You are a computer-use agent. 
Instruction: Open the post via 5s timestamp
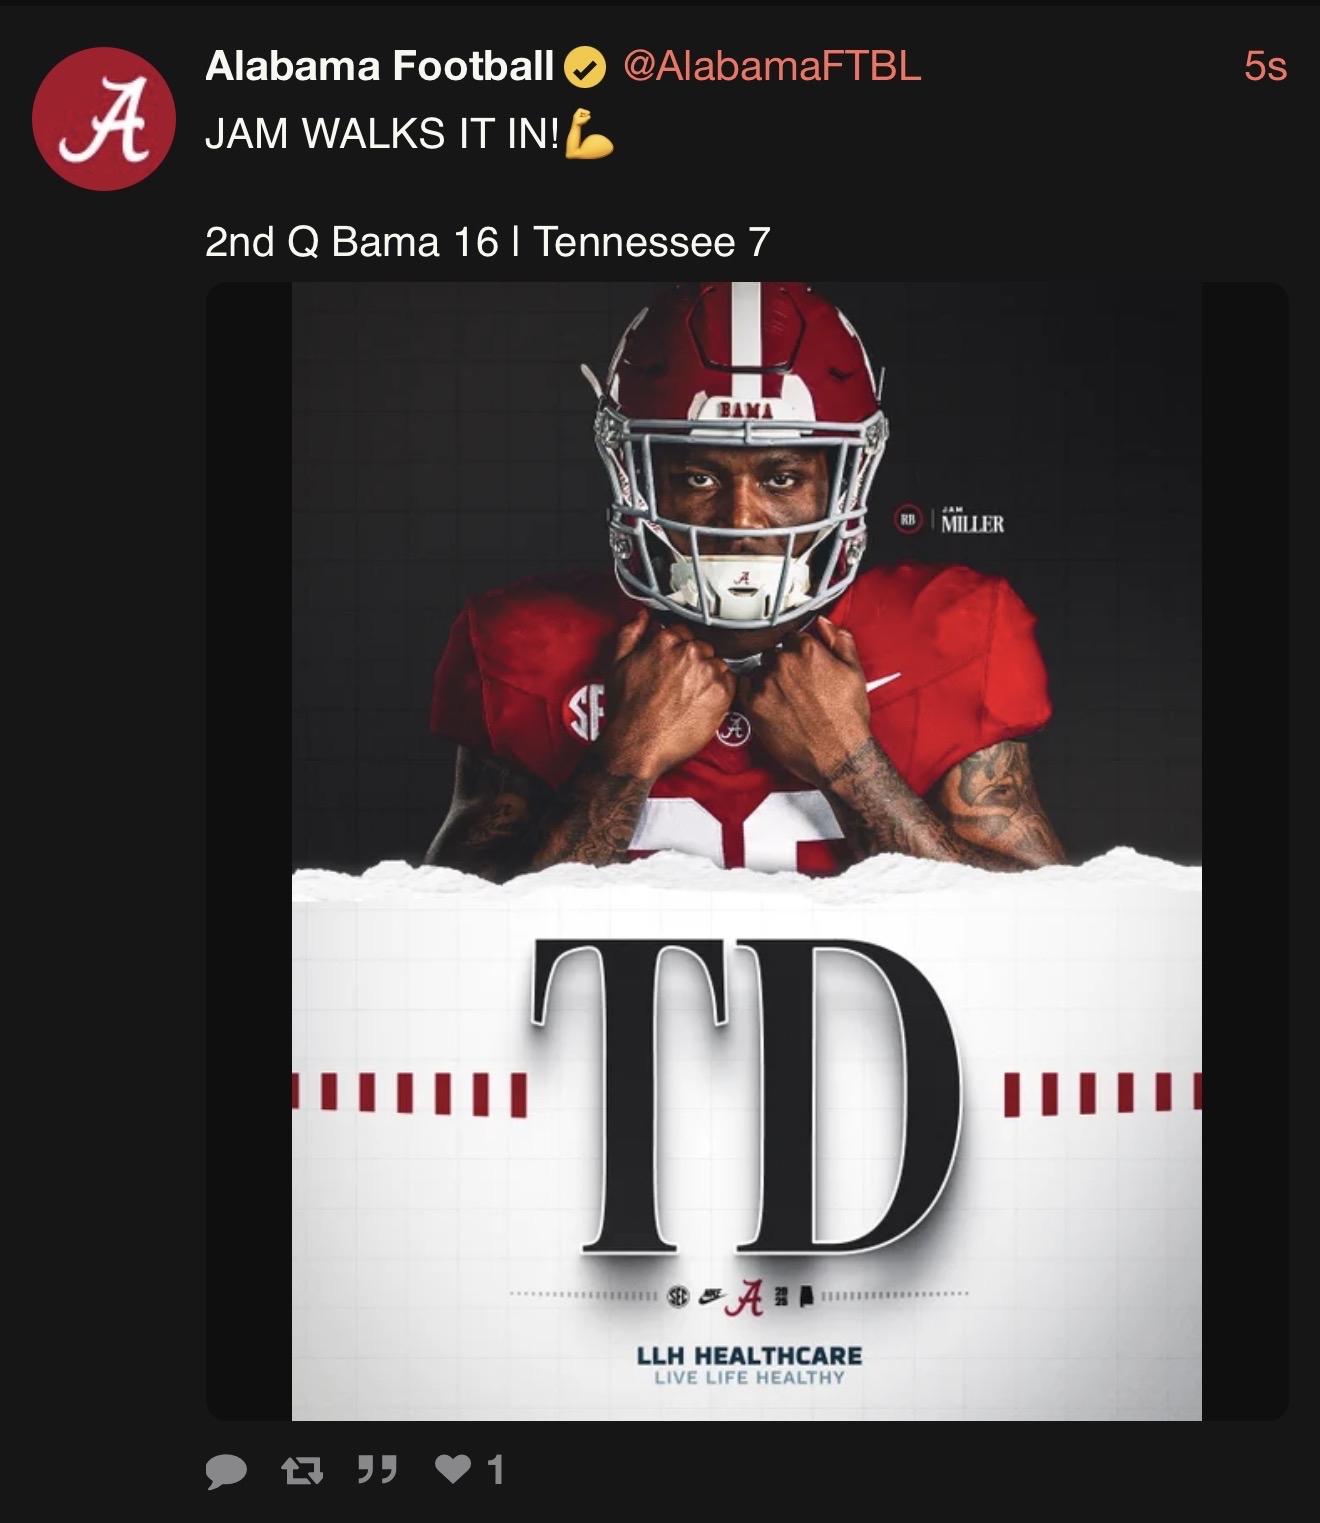pos(1264,66)
